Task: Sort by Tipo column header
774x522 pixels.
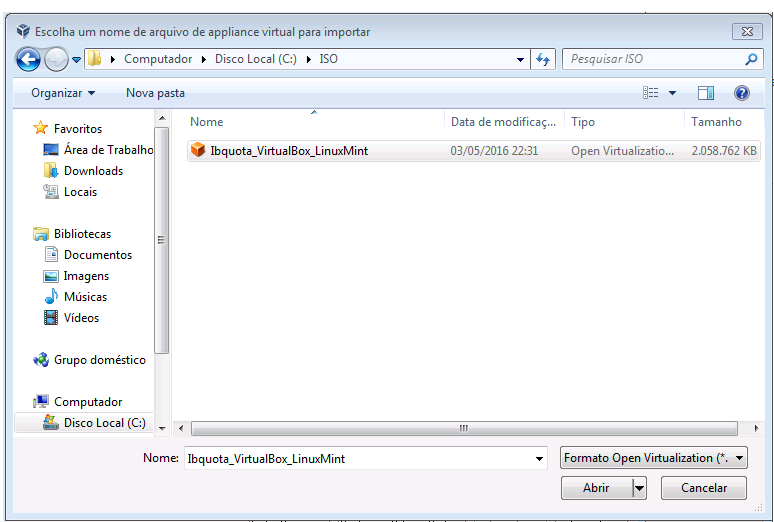Action: point(583,121)
